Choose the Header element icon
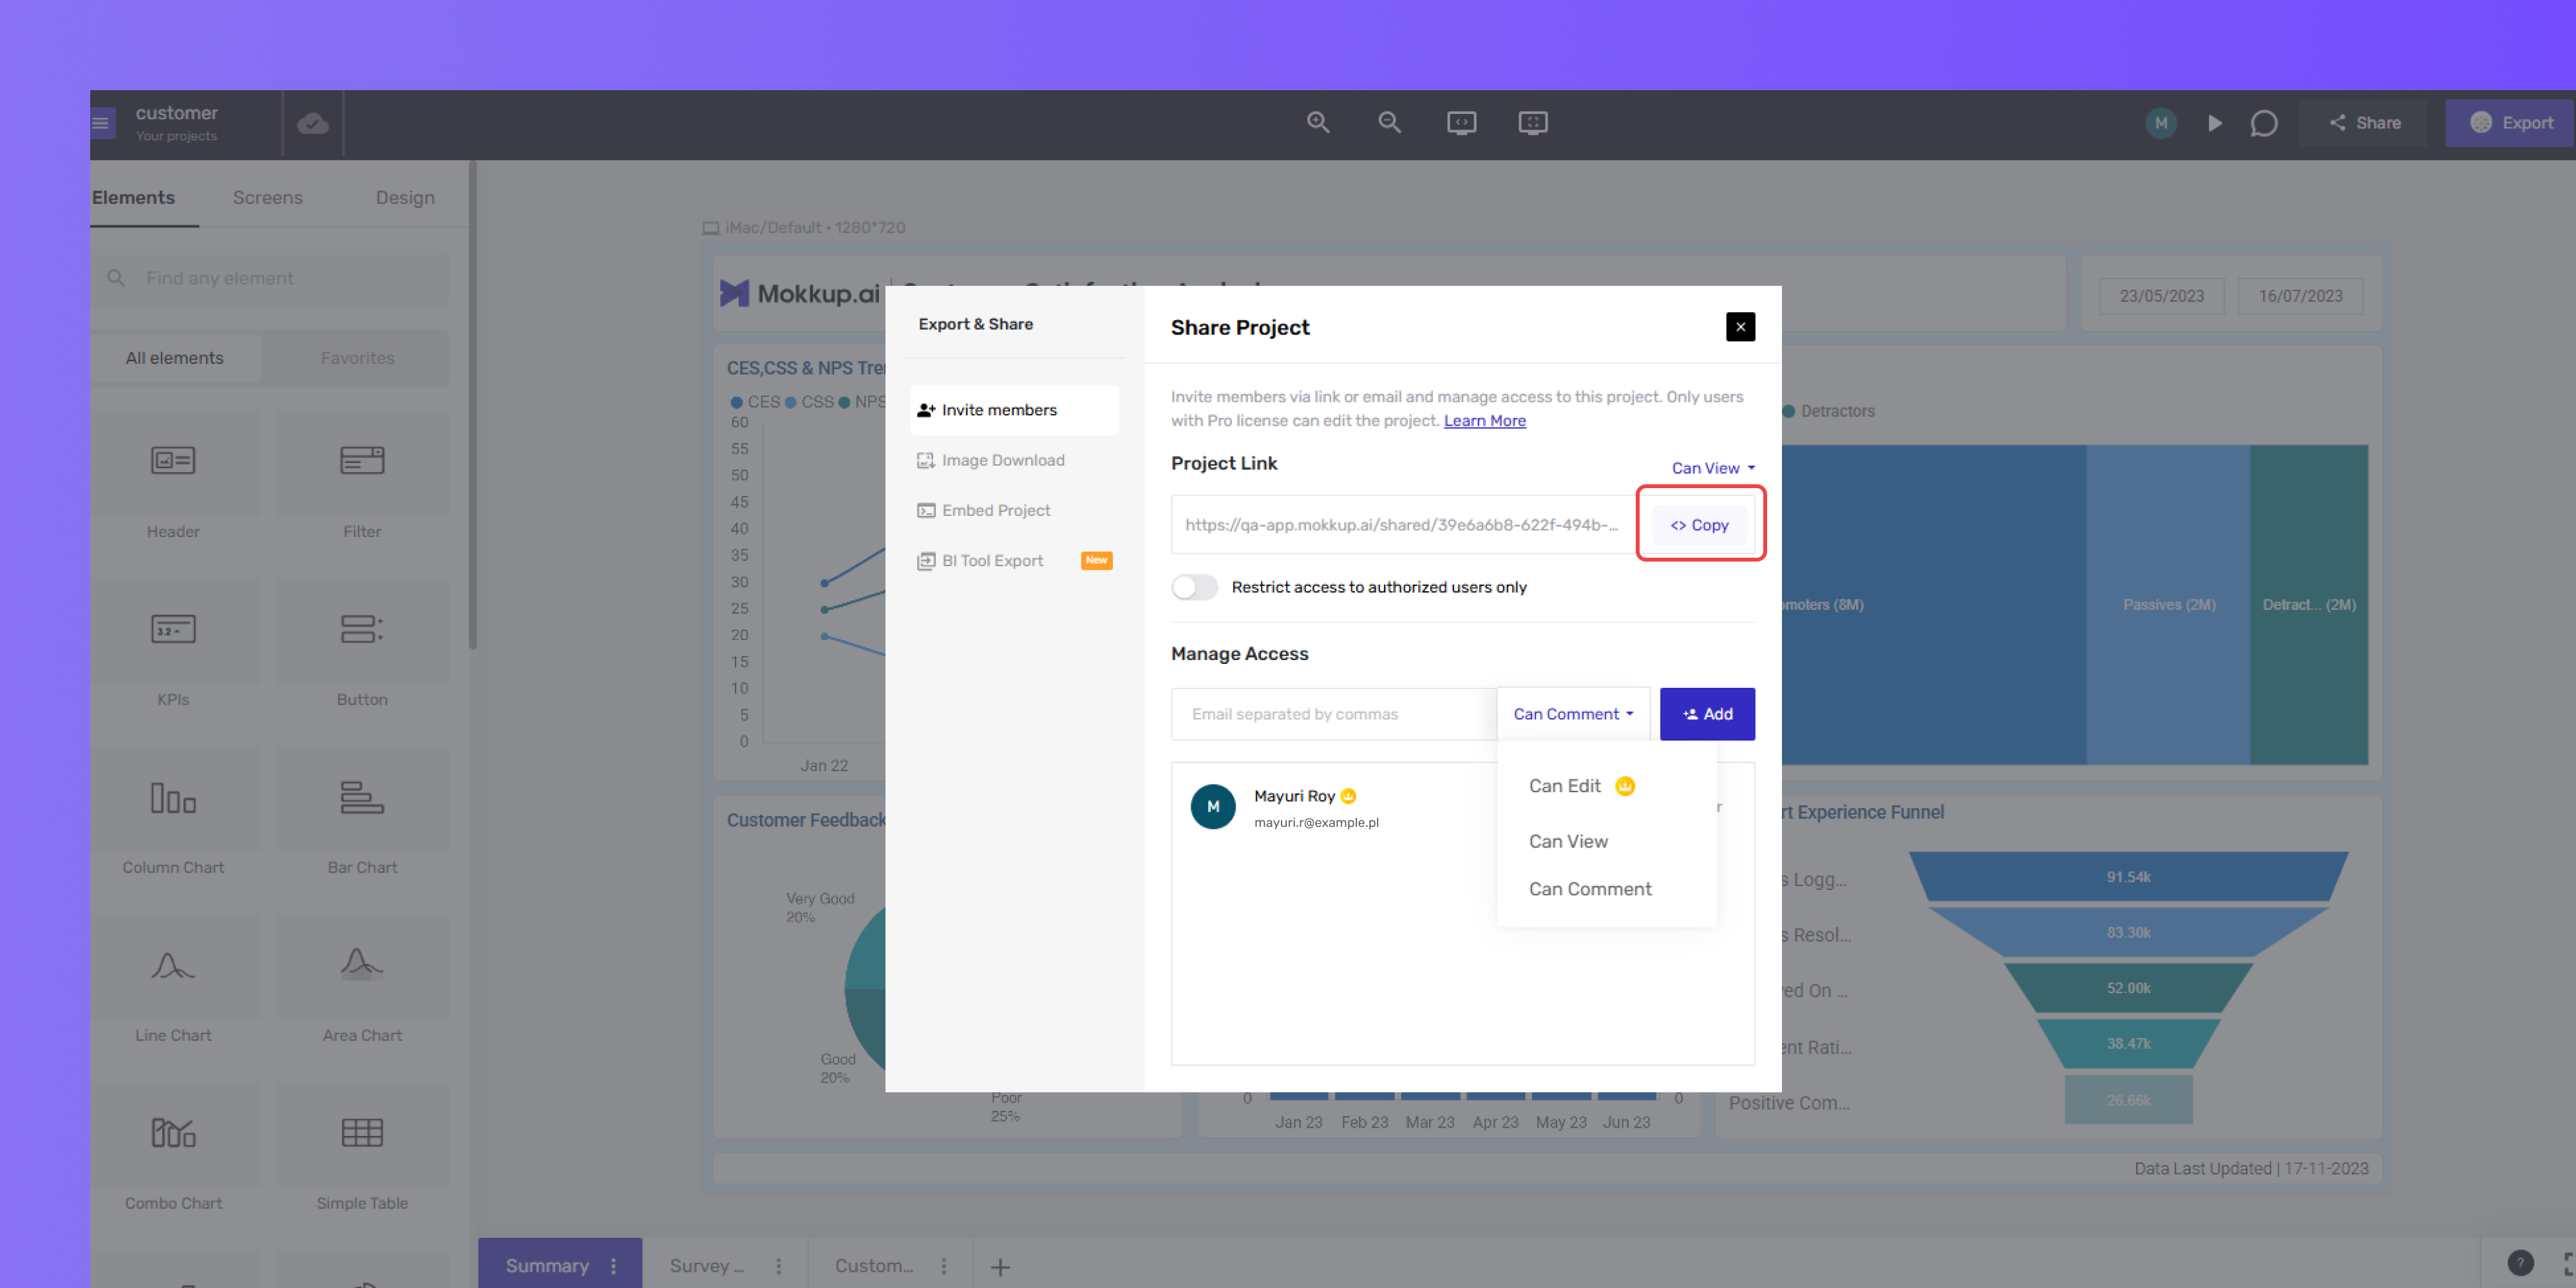This screenshot has height=1288, width=2576. point(173,460)
